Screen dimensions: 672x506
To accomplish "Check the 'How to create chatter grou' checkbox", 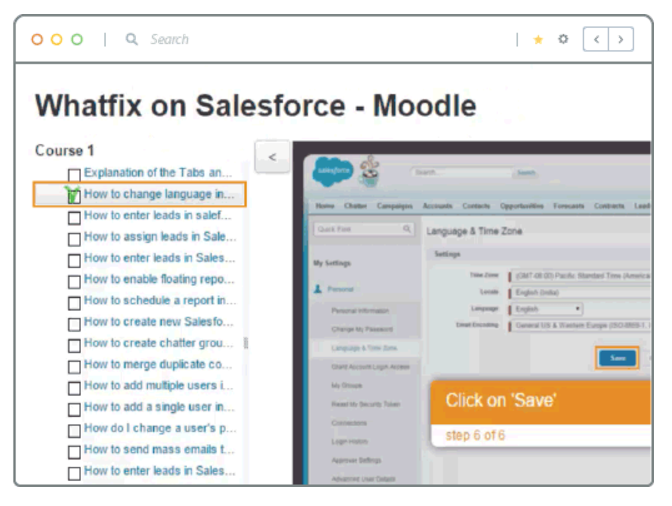I will [x=74, y=345].
